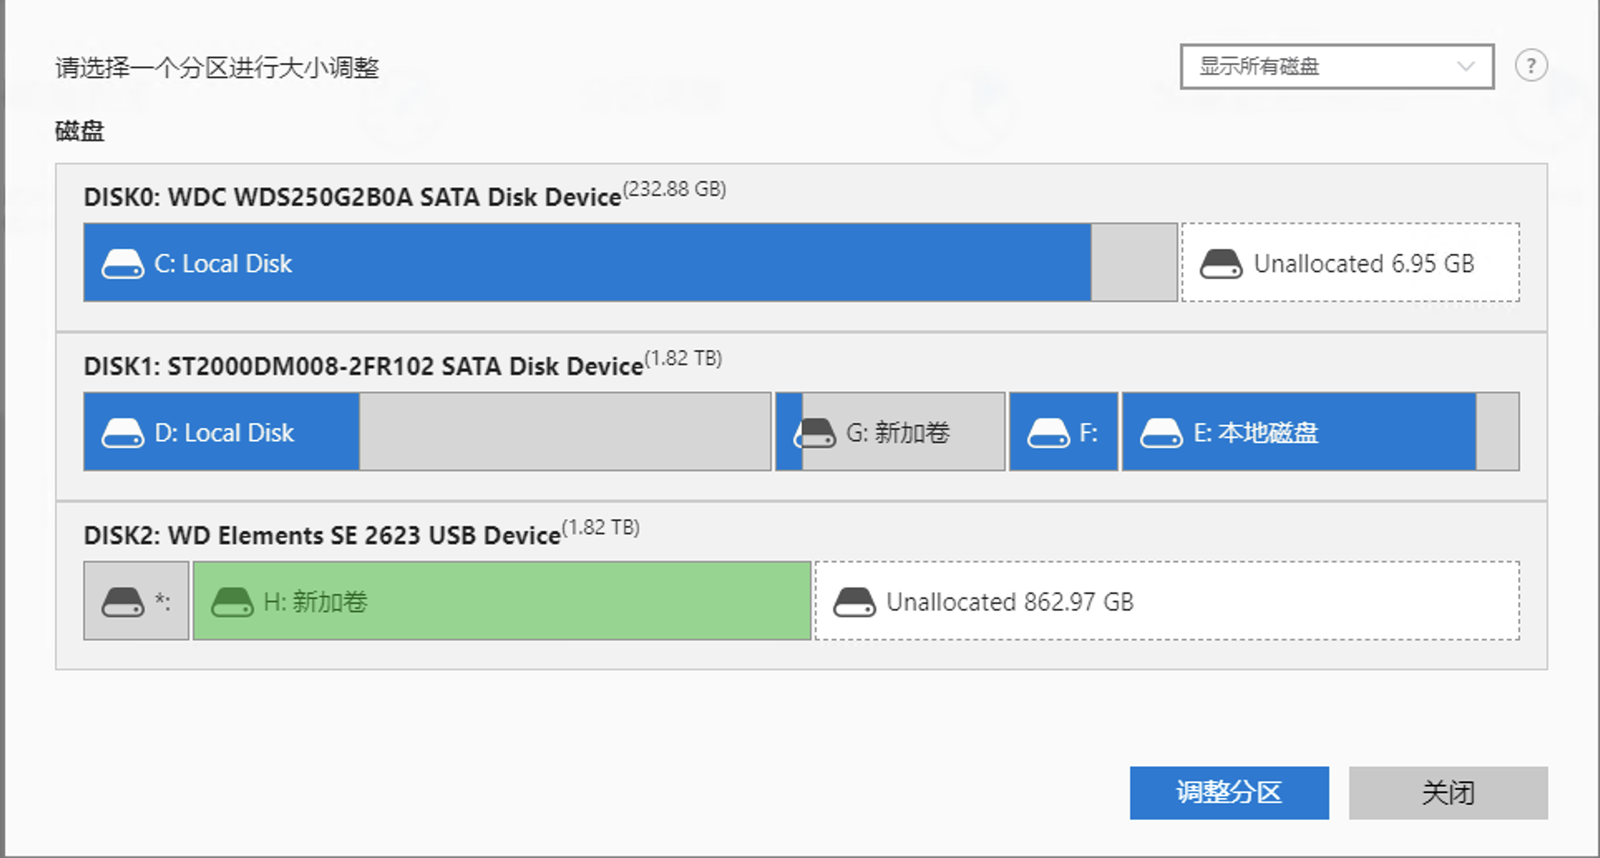Click the 磁盘 section heading
The width and height of the screenshot is (1600, 858).
pyautogui.click(x=80, y=131)
